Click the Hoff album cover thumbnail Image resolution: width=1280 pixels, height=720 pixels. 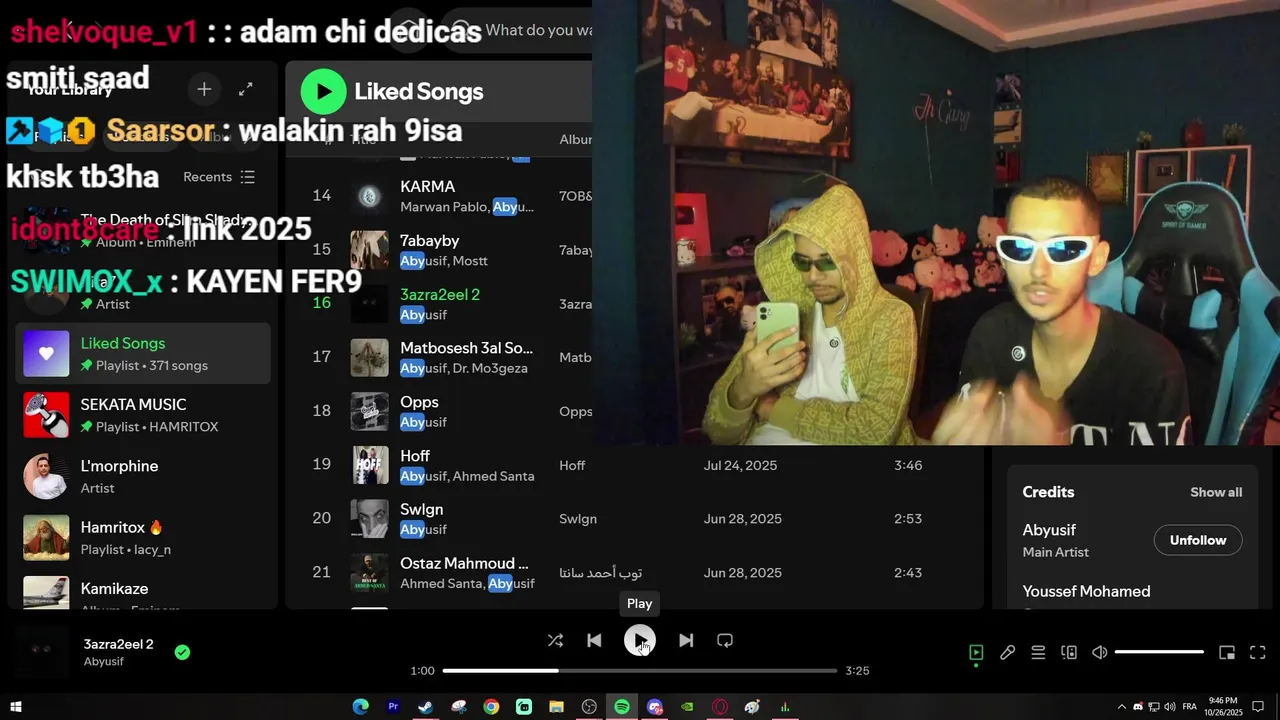(369, 465)
